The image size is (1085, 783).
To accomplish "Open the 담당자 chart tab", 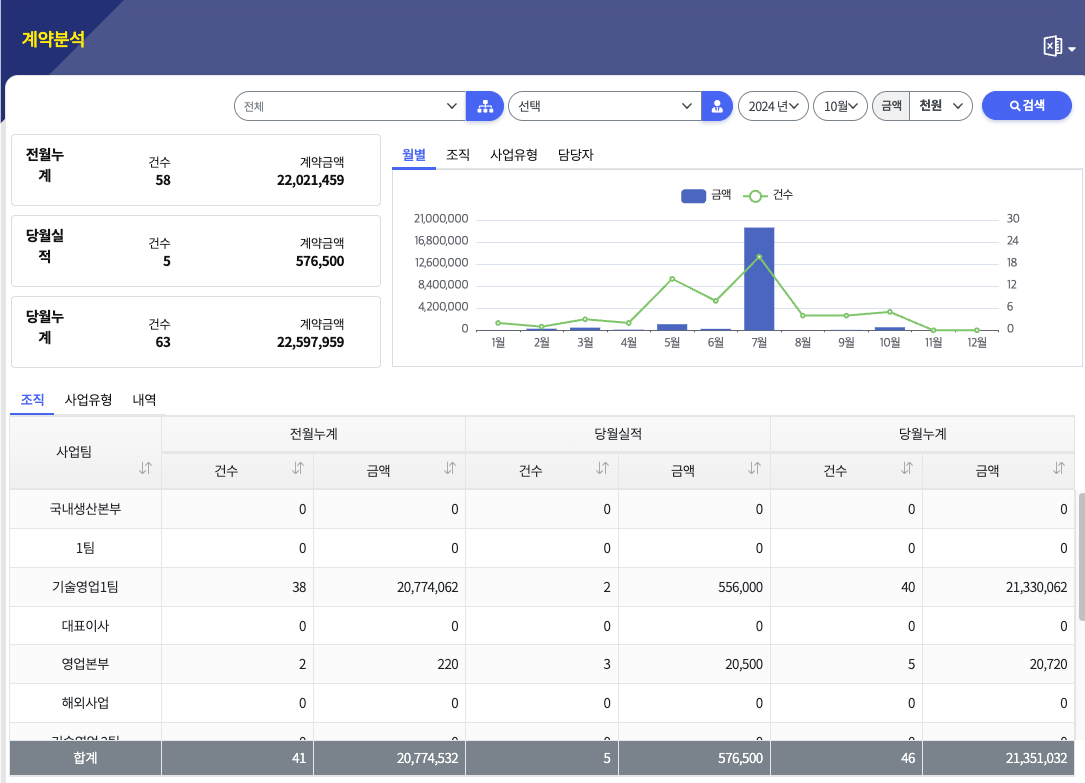I will [x=575, y=155].
